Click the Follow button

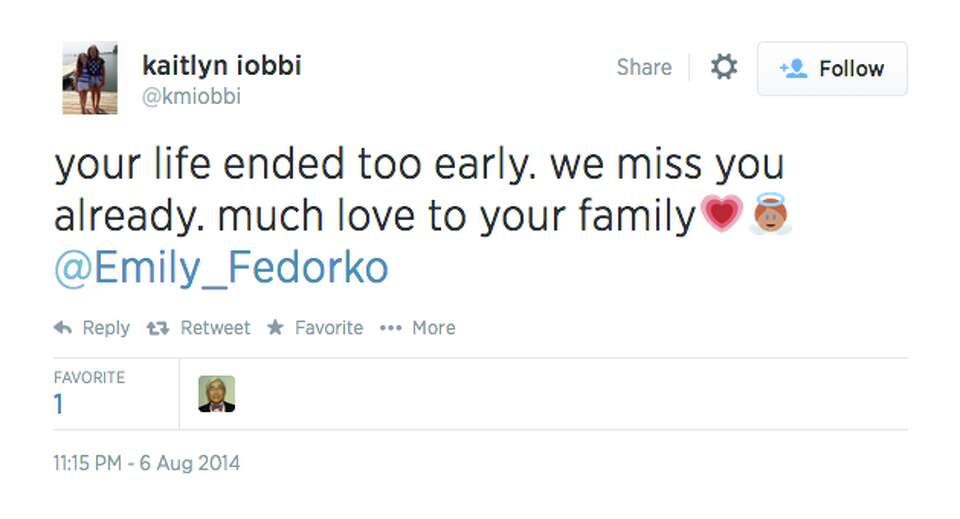832,69
